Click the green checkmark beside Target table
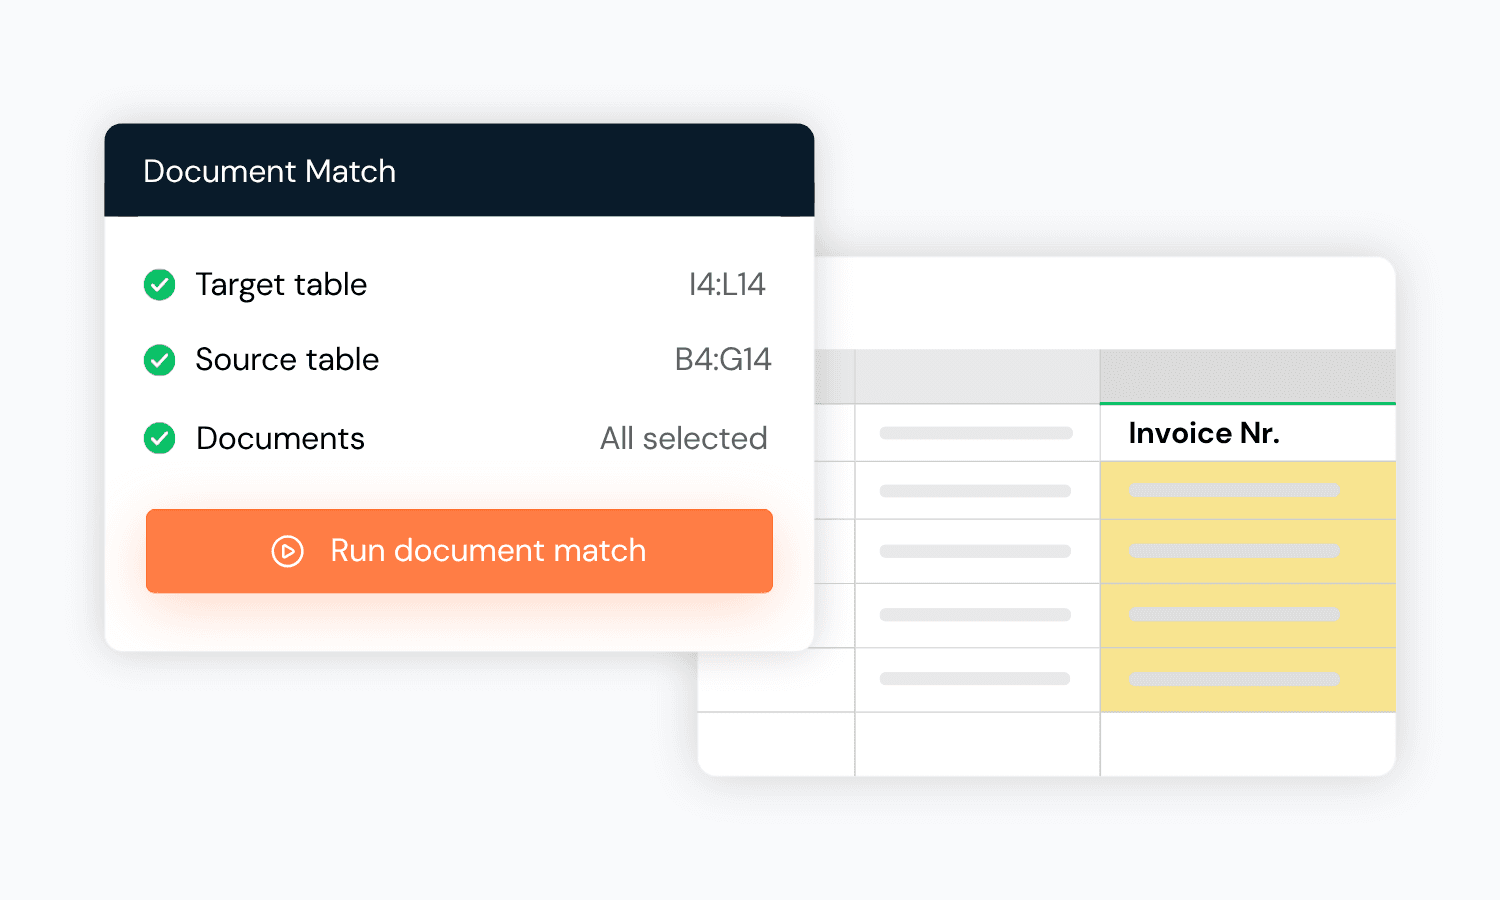Screen dimensions: 1500x900 (x=160, y=285)
